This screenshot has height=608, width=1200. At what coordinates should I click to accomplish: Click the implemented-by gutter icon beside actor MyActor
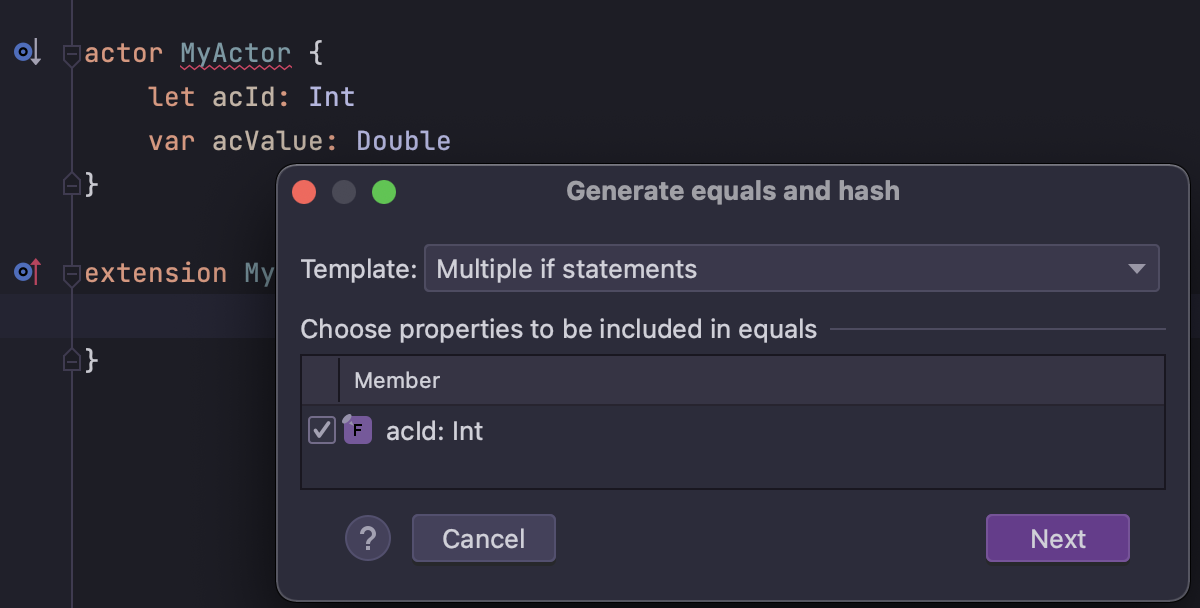[26, 52]
